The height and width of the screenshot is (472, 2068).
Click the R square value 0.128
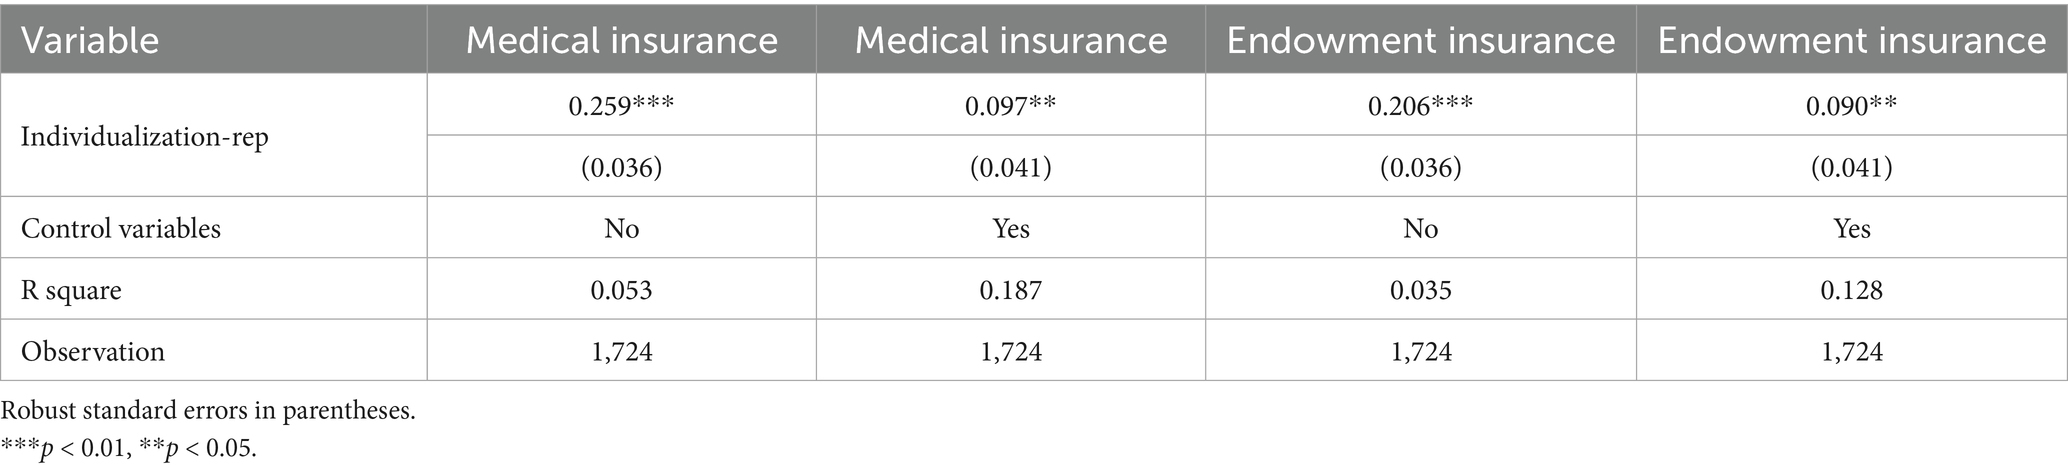pyautogui.click(x=1852, y=290)
